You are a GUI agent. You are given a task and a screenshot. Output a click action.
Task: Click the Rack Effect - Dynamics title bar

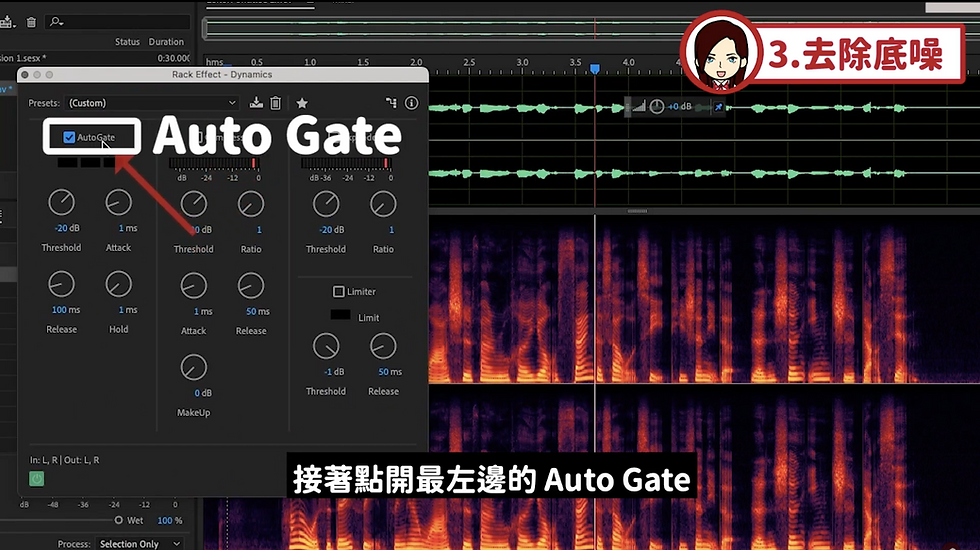coord(222,74)
